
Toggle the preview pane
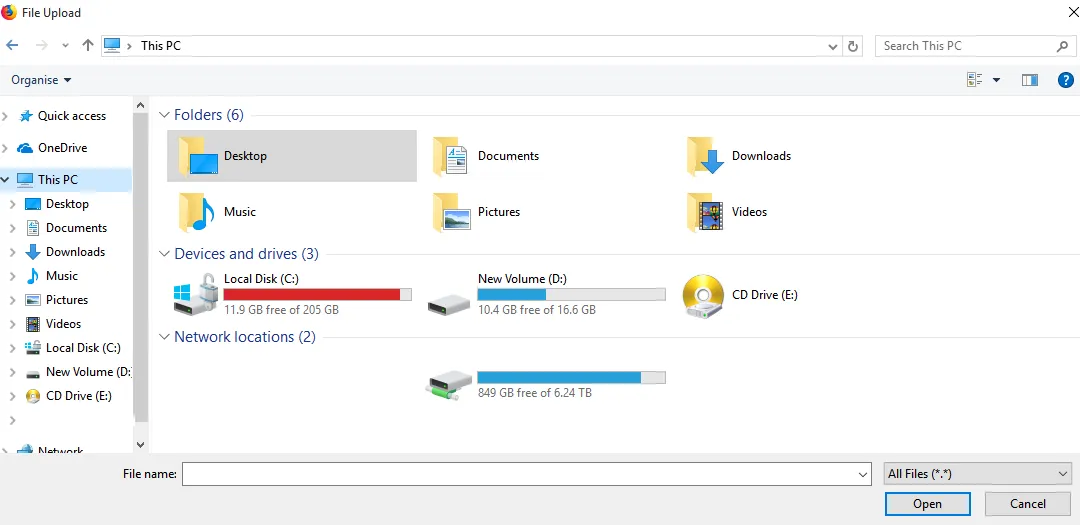point(1030,80)
